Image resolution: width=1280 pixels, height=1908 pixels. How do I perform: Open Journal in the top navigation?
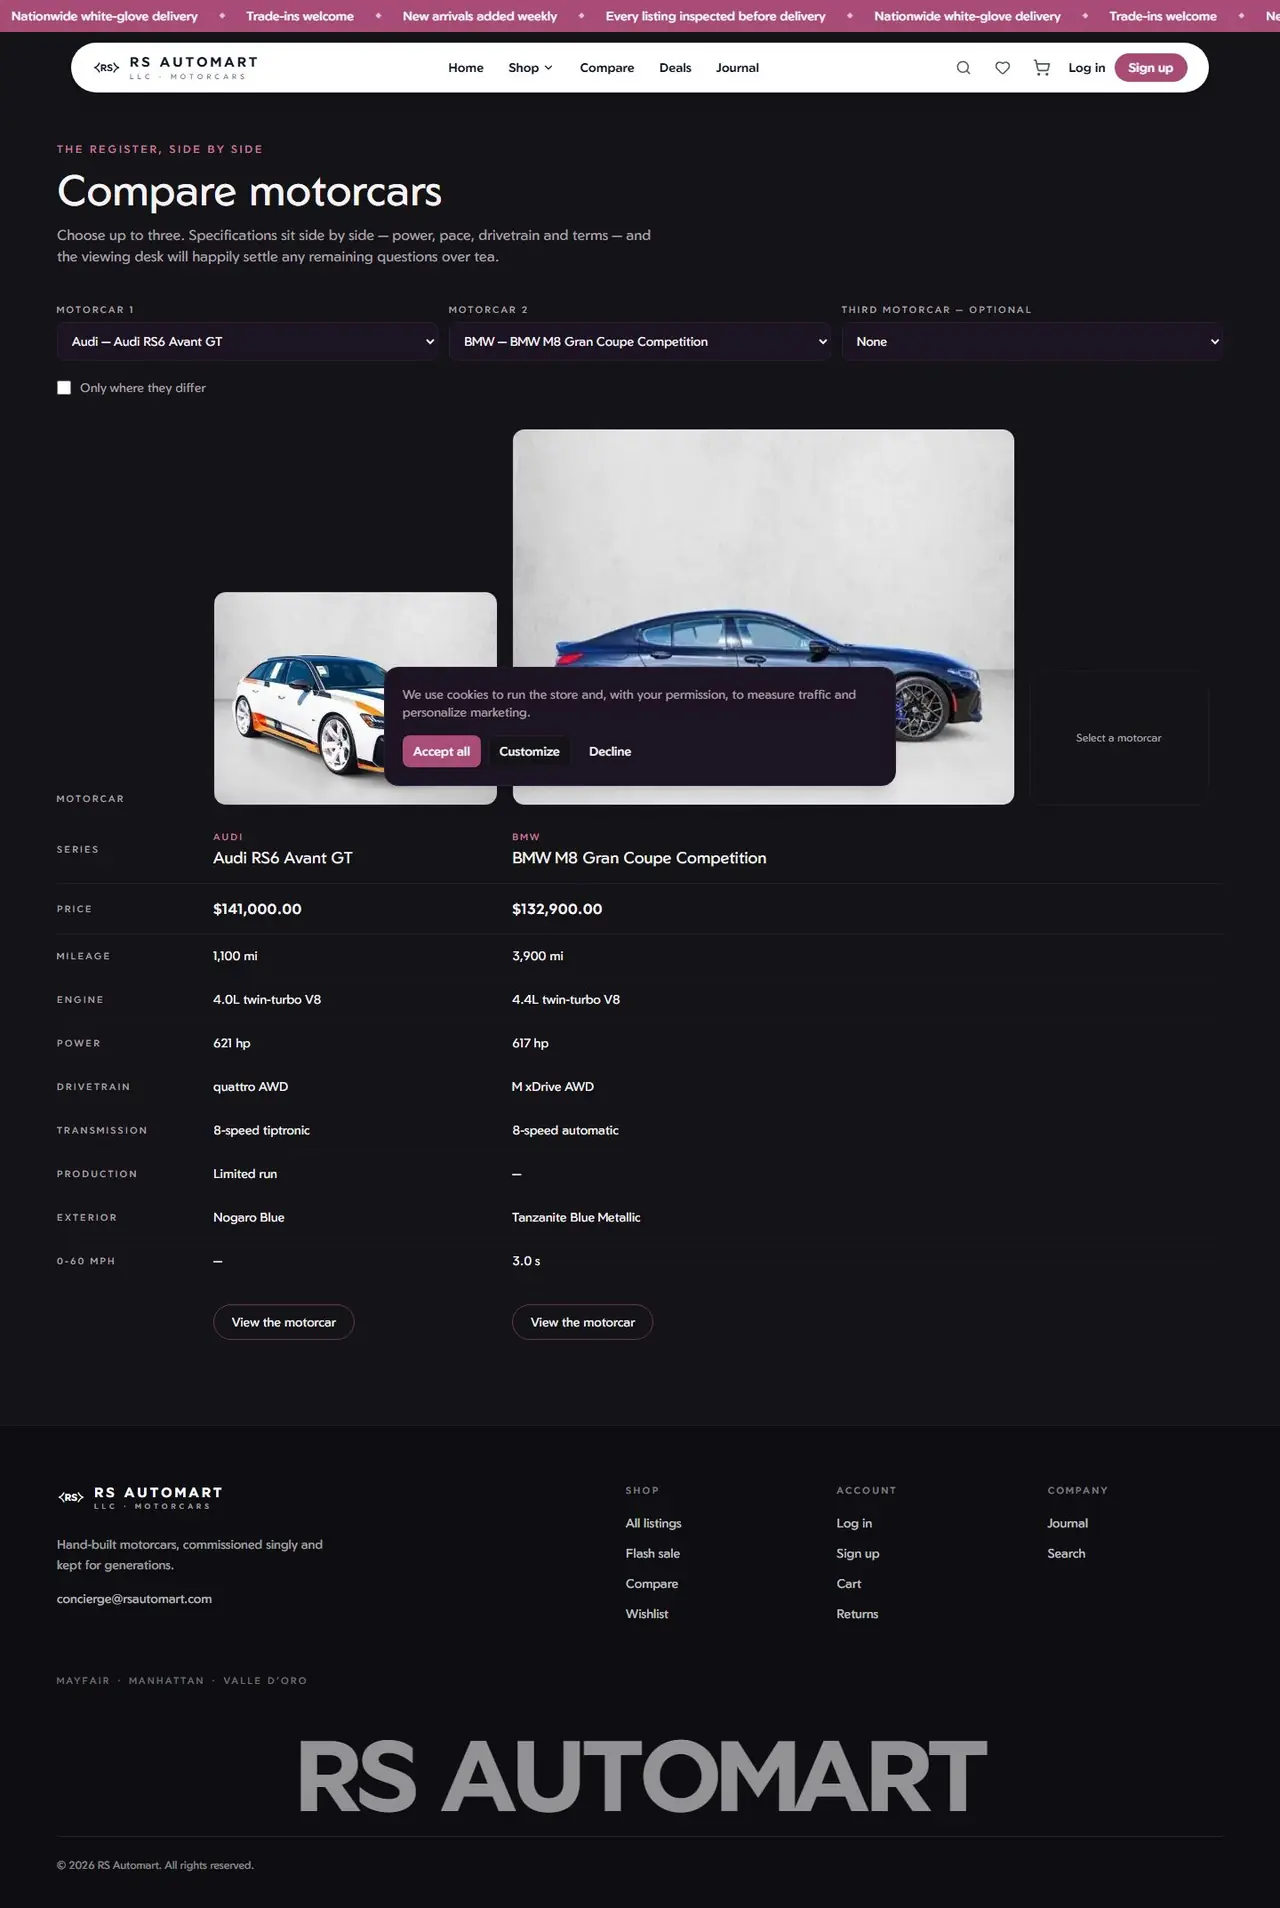[x=737, y=68]
